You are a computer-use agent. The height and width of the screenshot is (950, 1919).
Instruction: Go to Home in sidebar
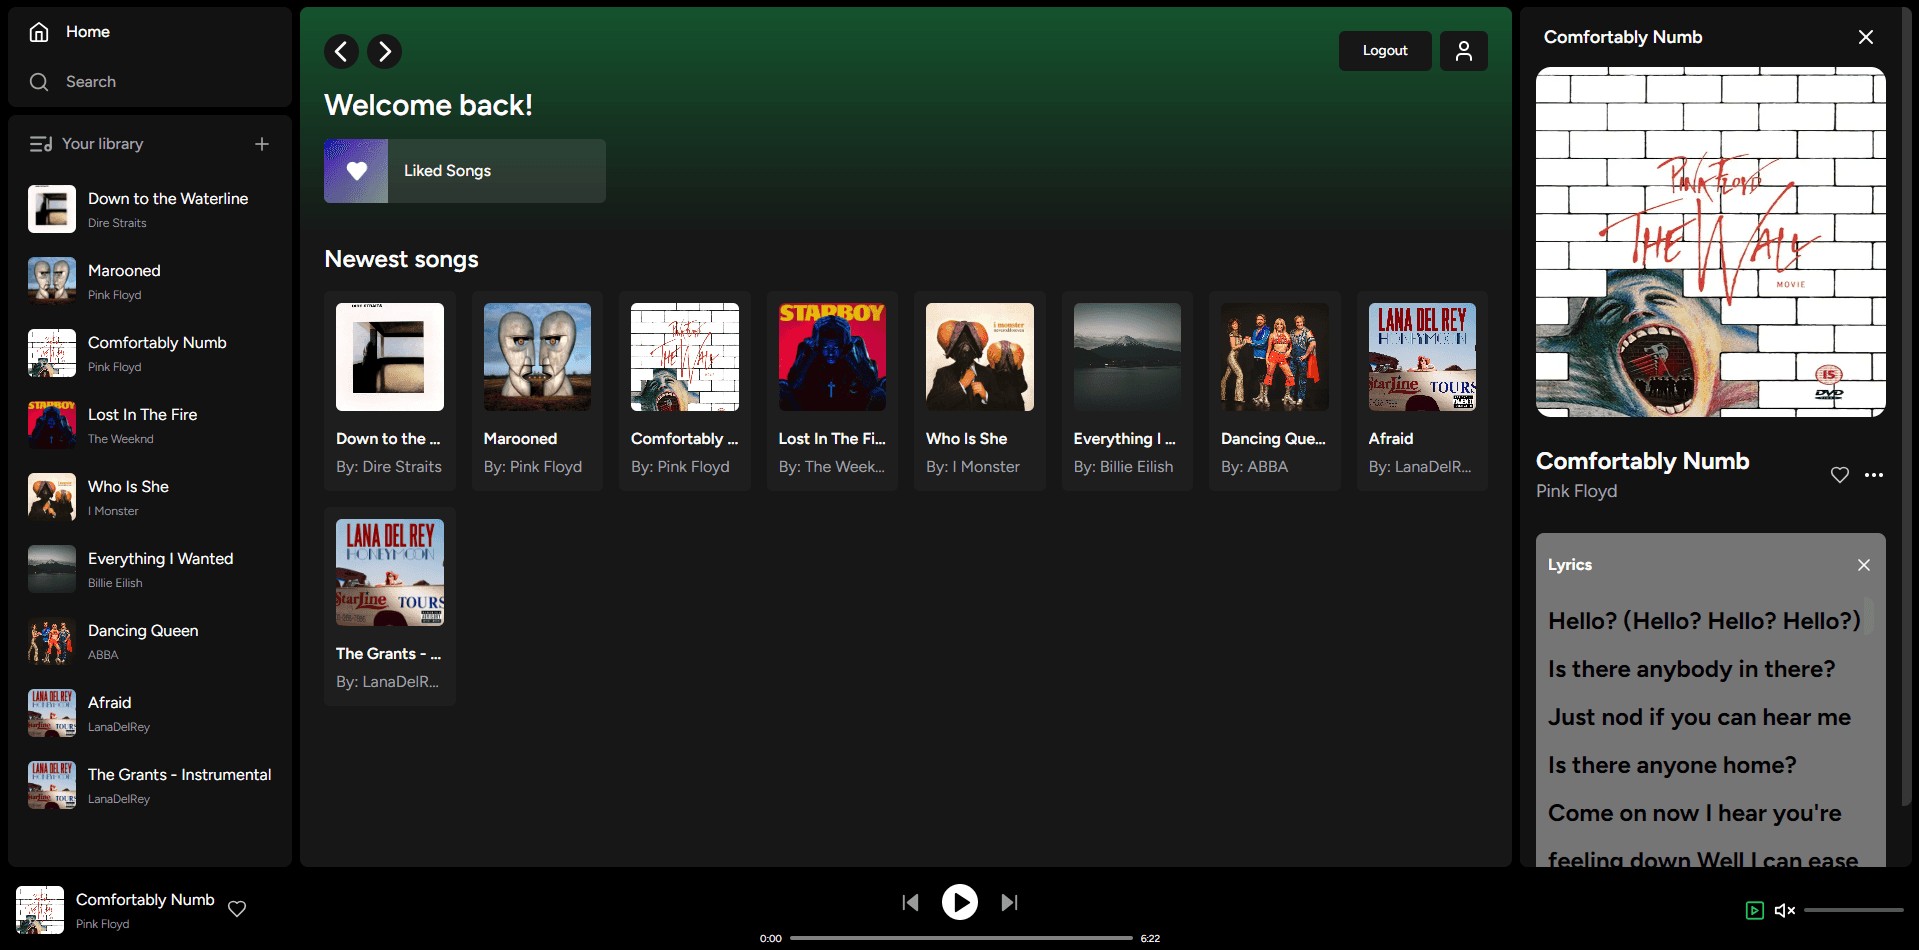(x=88, y=32)
